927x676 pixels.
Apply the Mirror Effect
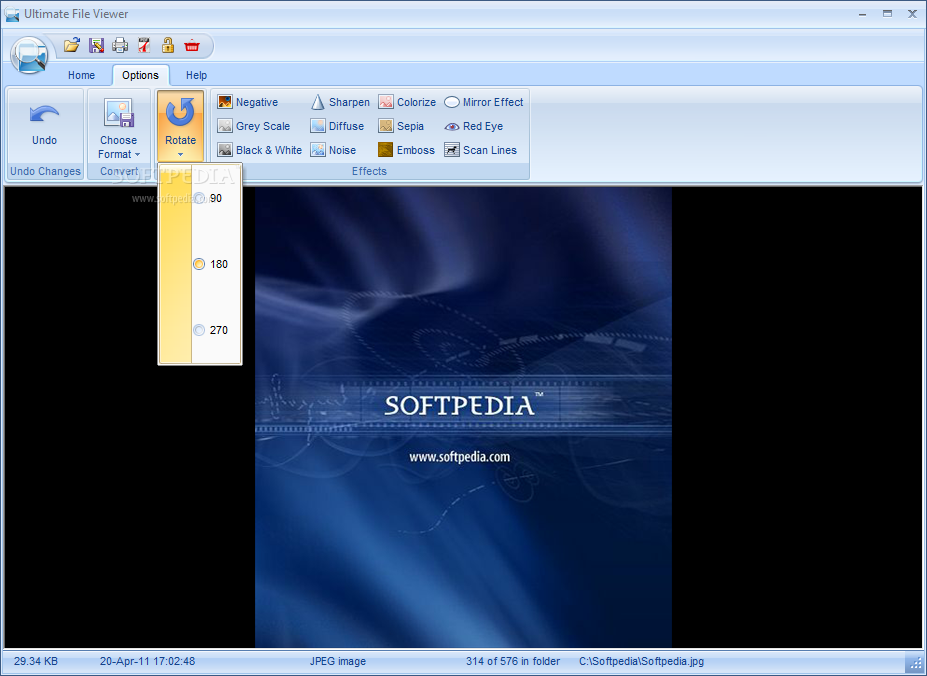coord(484,102)
